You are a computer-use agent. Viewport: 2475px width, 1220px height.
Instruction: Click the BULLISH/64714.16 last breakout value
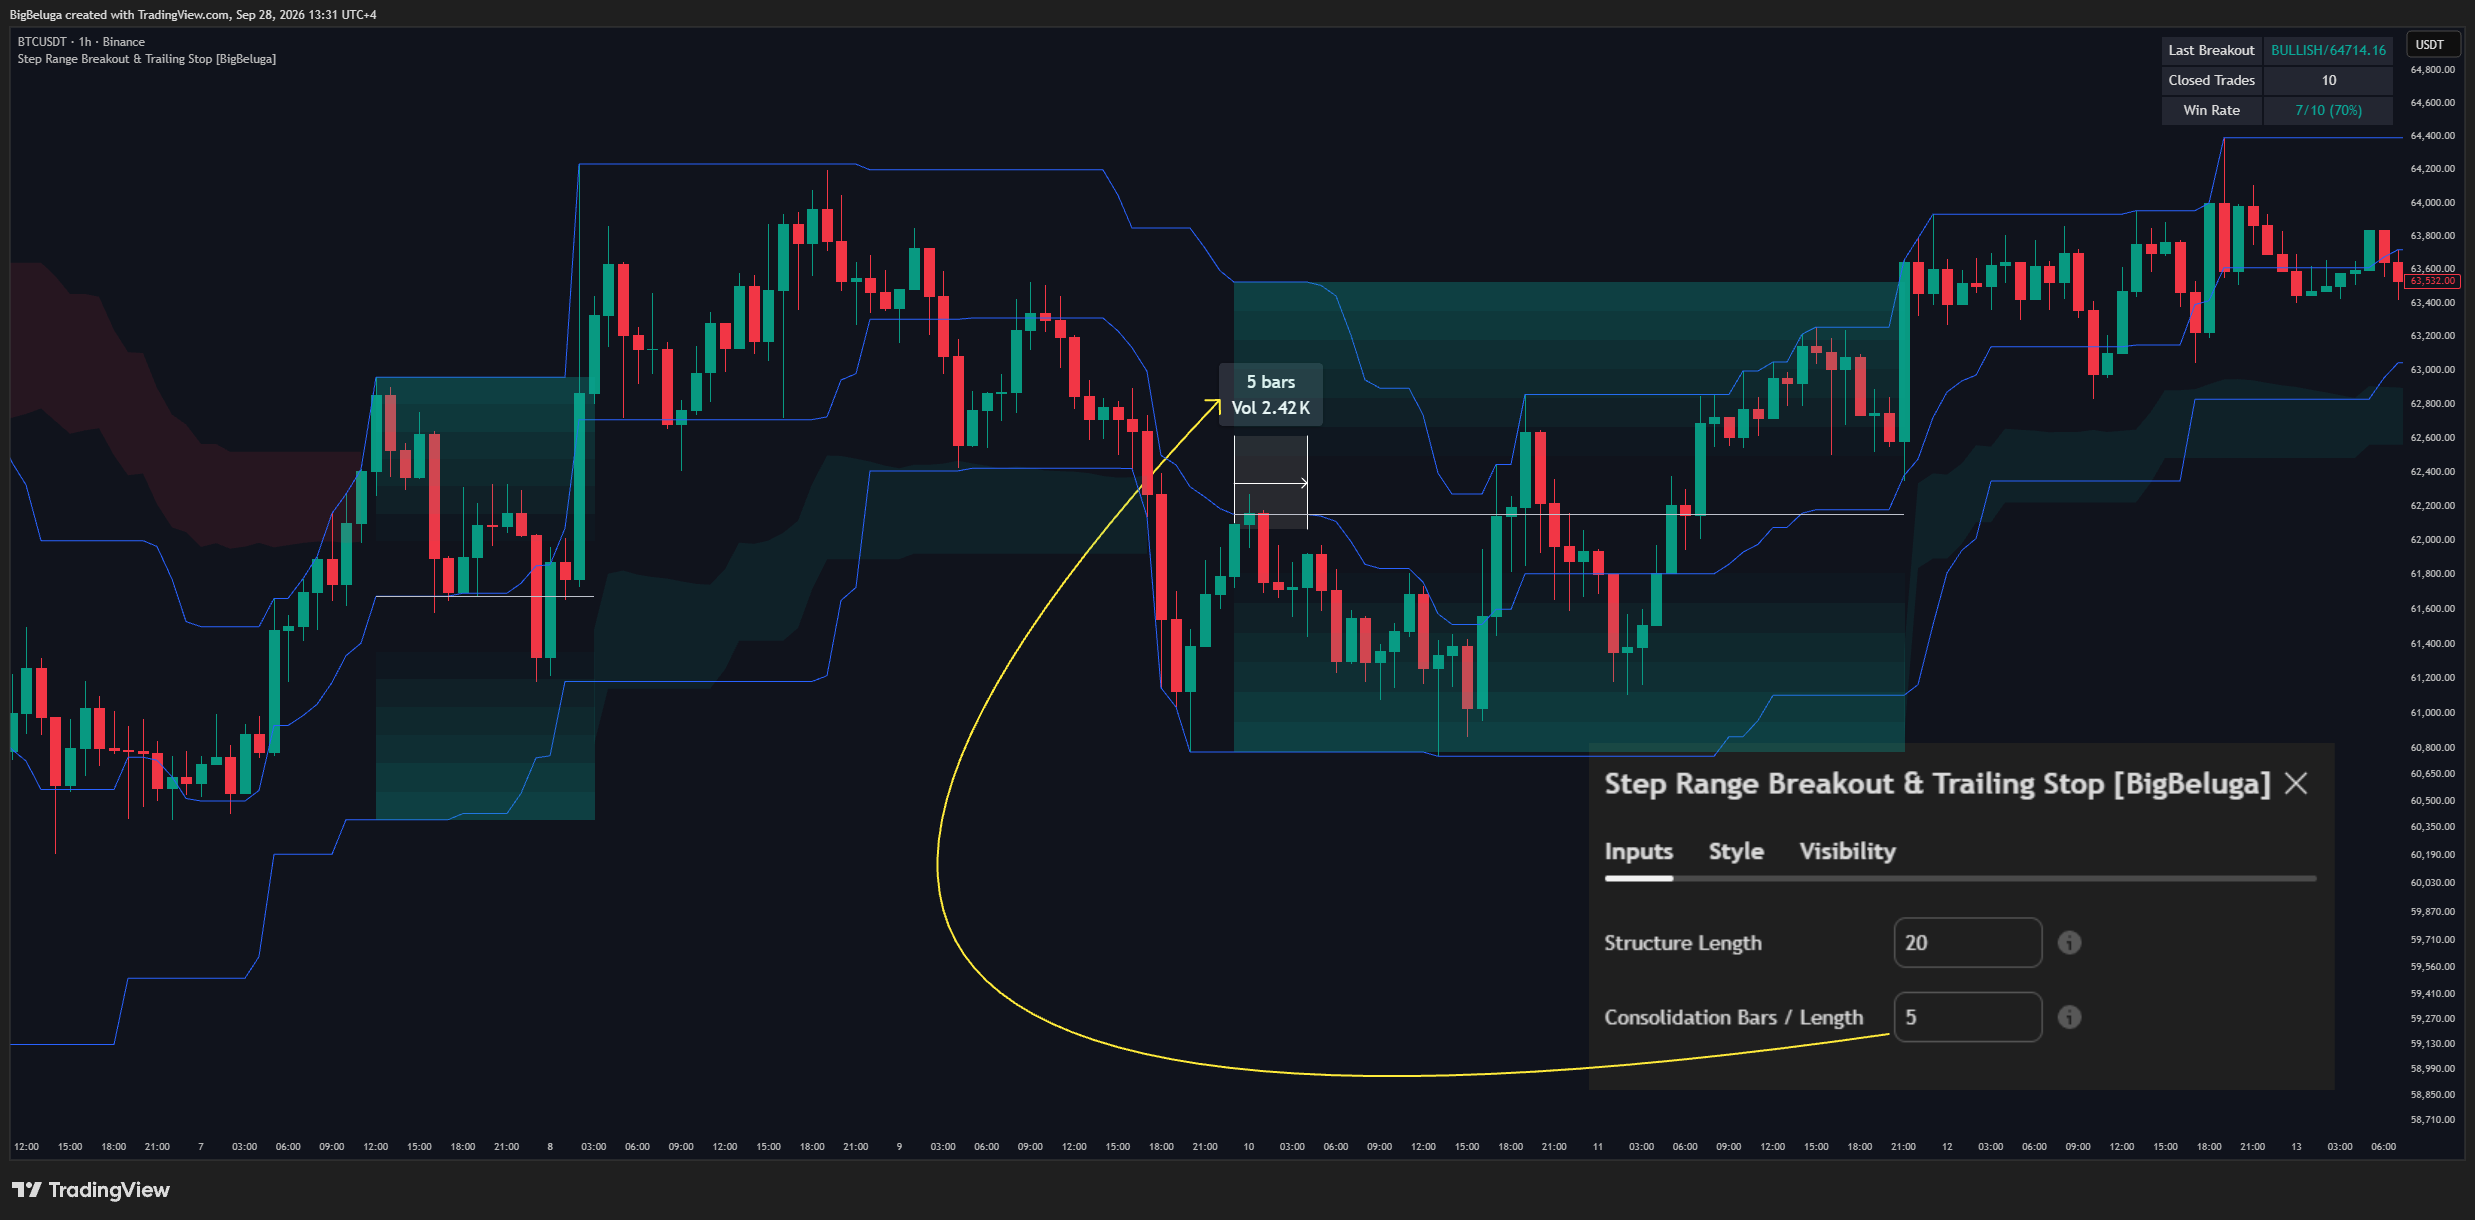point(2328,50)
